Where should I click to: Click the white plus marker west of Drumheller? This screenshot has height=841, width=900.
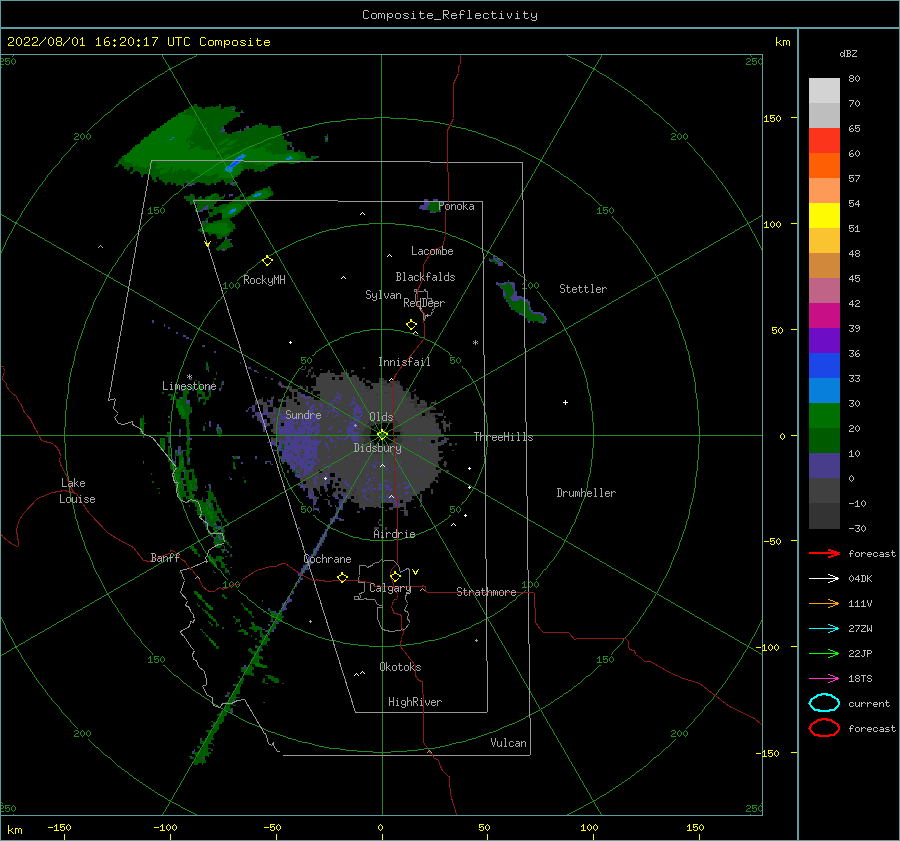[x=565, y=402]
